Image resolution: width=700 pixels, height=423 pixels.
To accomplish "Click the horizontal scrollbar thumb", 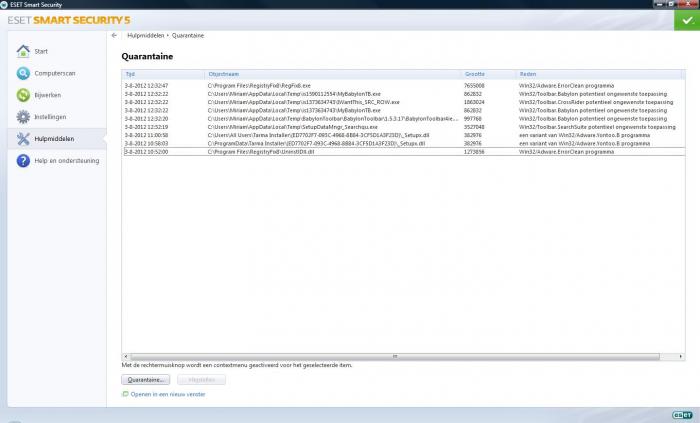I will coord(395,357).
